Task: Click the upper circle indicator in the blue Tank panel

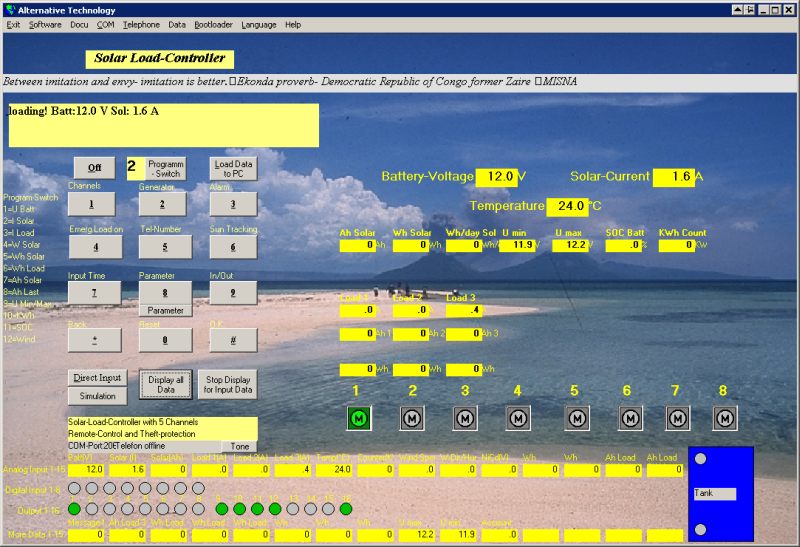Action: pyautogui.click(x=701, y=459)
